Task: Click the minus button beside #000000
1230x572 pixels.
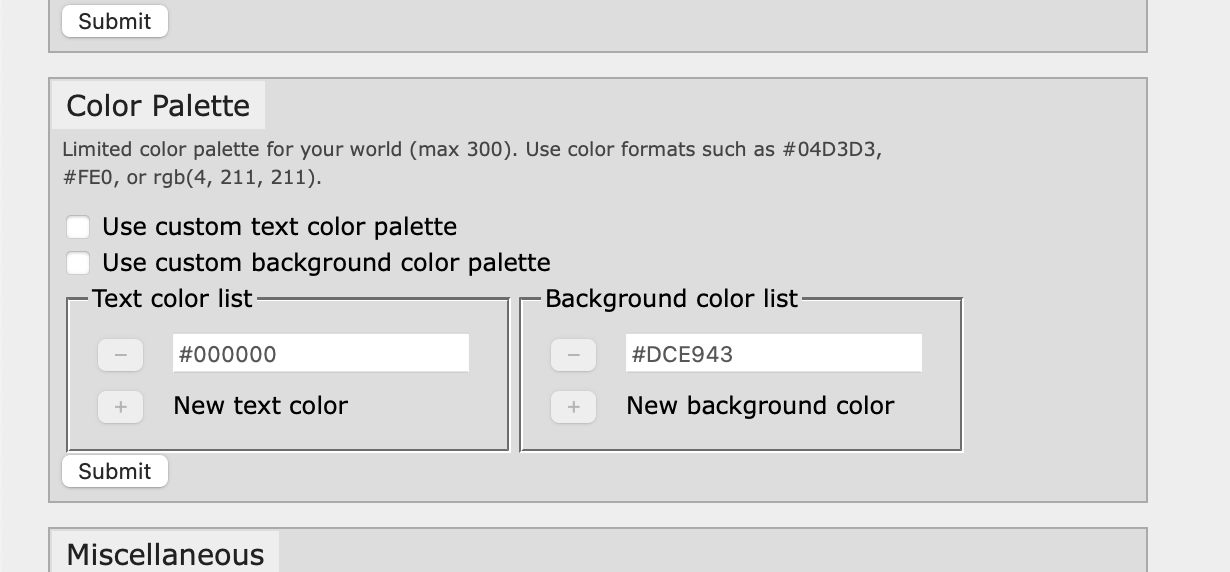Action: click(x=120, y=355)
